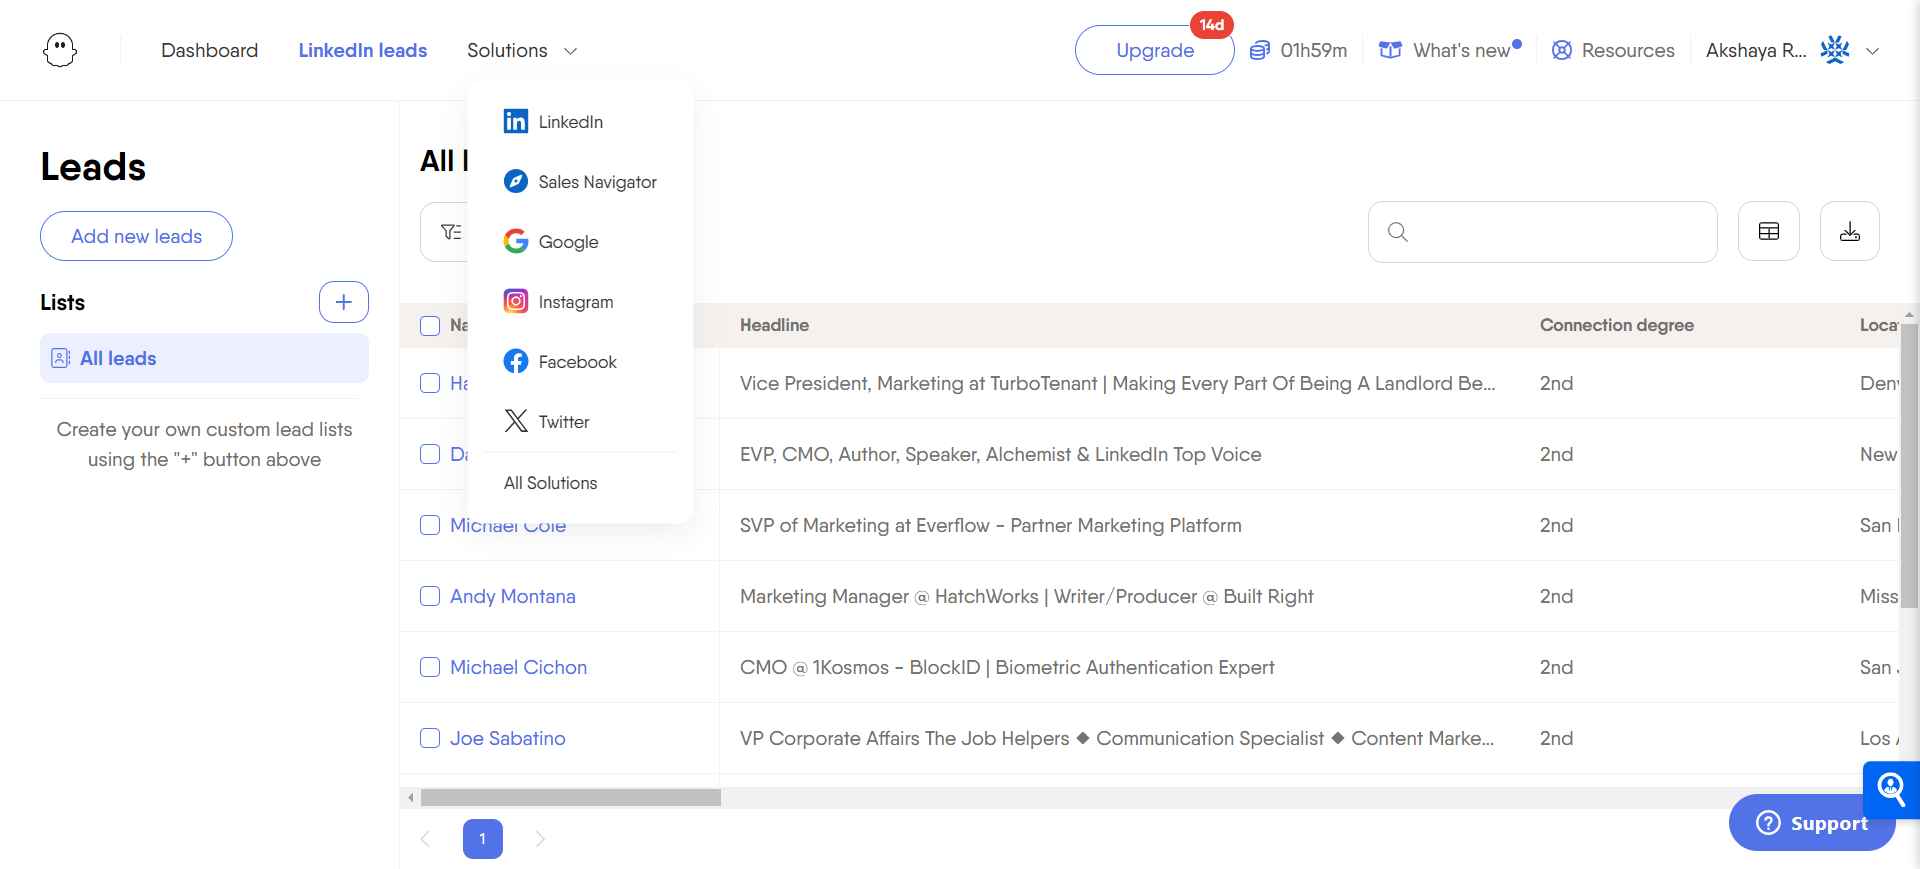Image resolution: width=1920 pixels, height=869 pixels.
Task: Click the plus icon to create list
Action: [344, 302]
